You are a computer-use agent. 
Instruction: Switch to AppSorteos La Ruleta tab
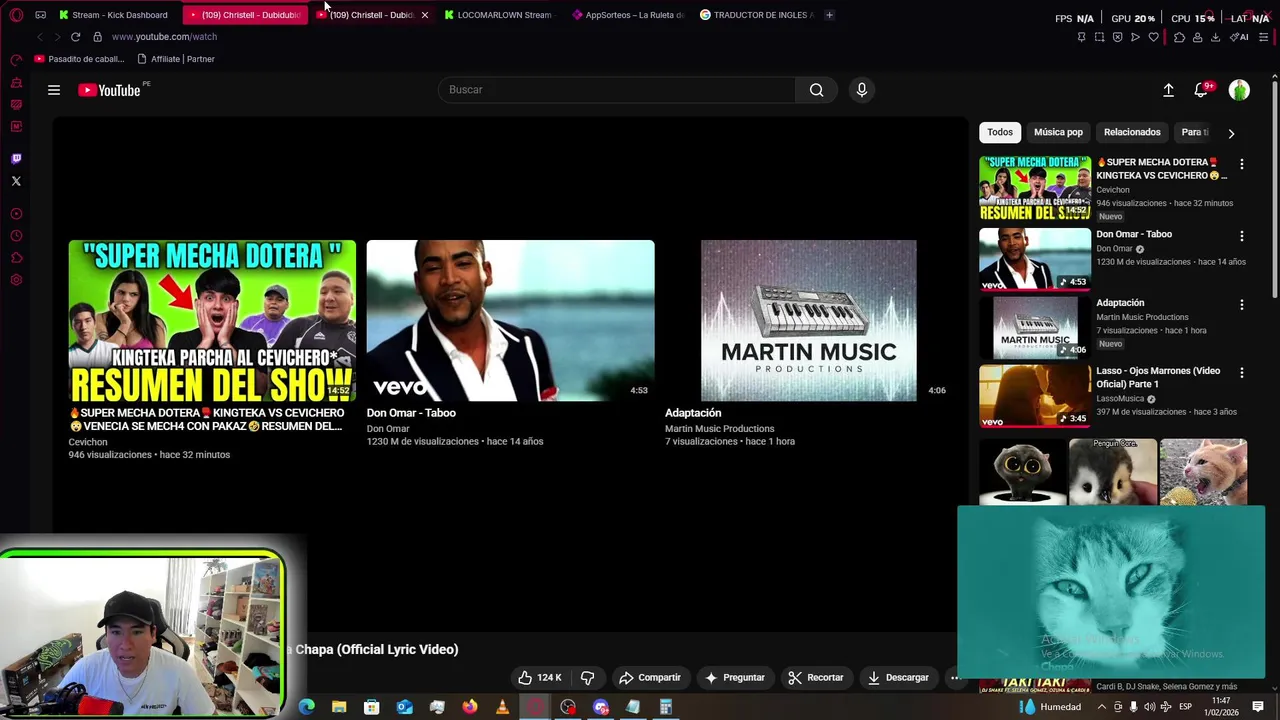[628, 15]
